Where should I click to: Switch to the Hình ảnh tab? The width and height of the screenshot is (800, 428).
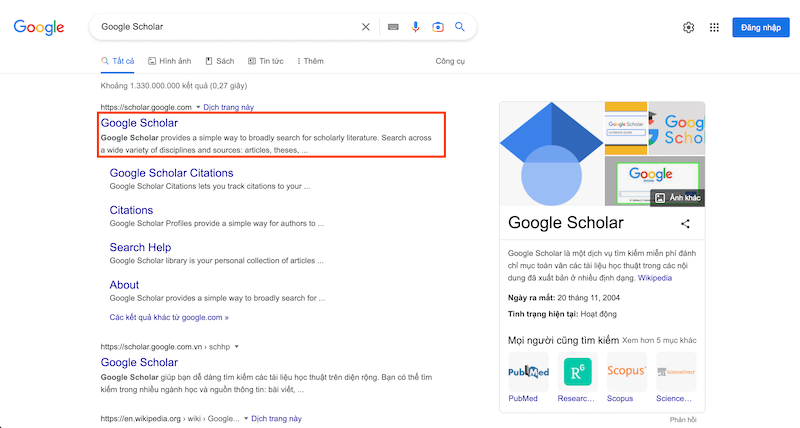point(169,61)
